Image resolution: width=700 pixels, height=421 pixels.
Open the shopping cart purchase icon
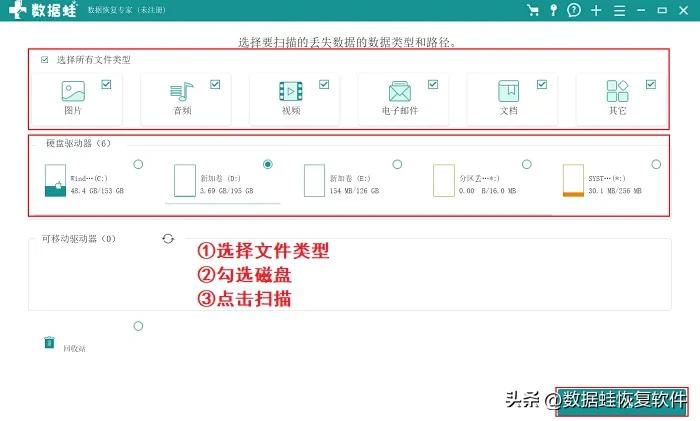[531, 11]
